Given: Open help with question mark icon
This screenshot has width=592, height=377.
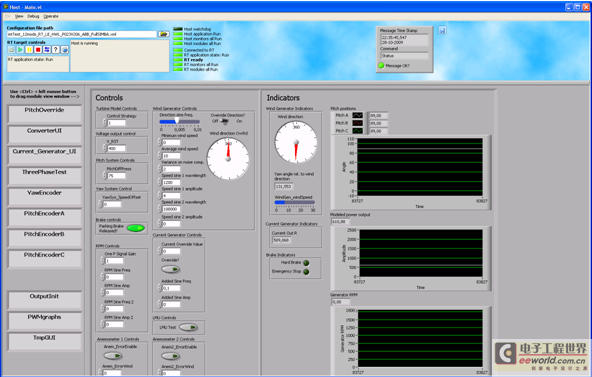Looking at the screenshot, I should (56, 49).
